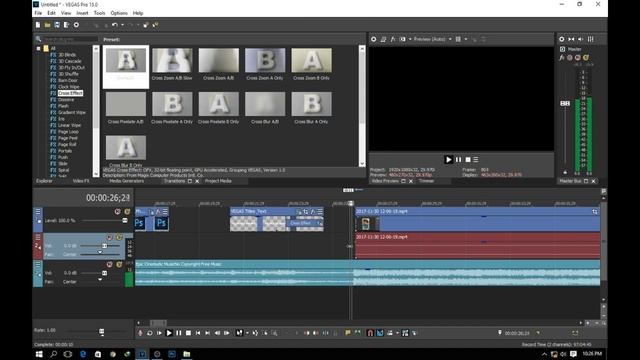
Task: Click the playback Rate slider
Action: (x=102, y=332)
